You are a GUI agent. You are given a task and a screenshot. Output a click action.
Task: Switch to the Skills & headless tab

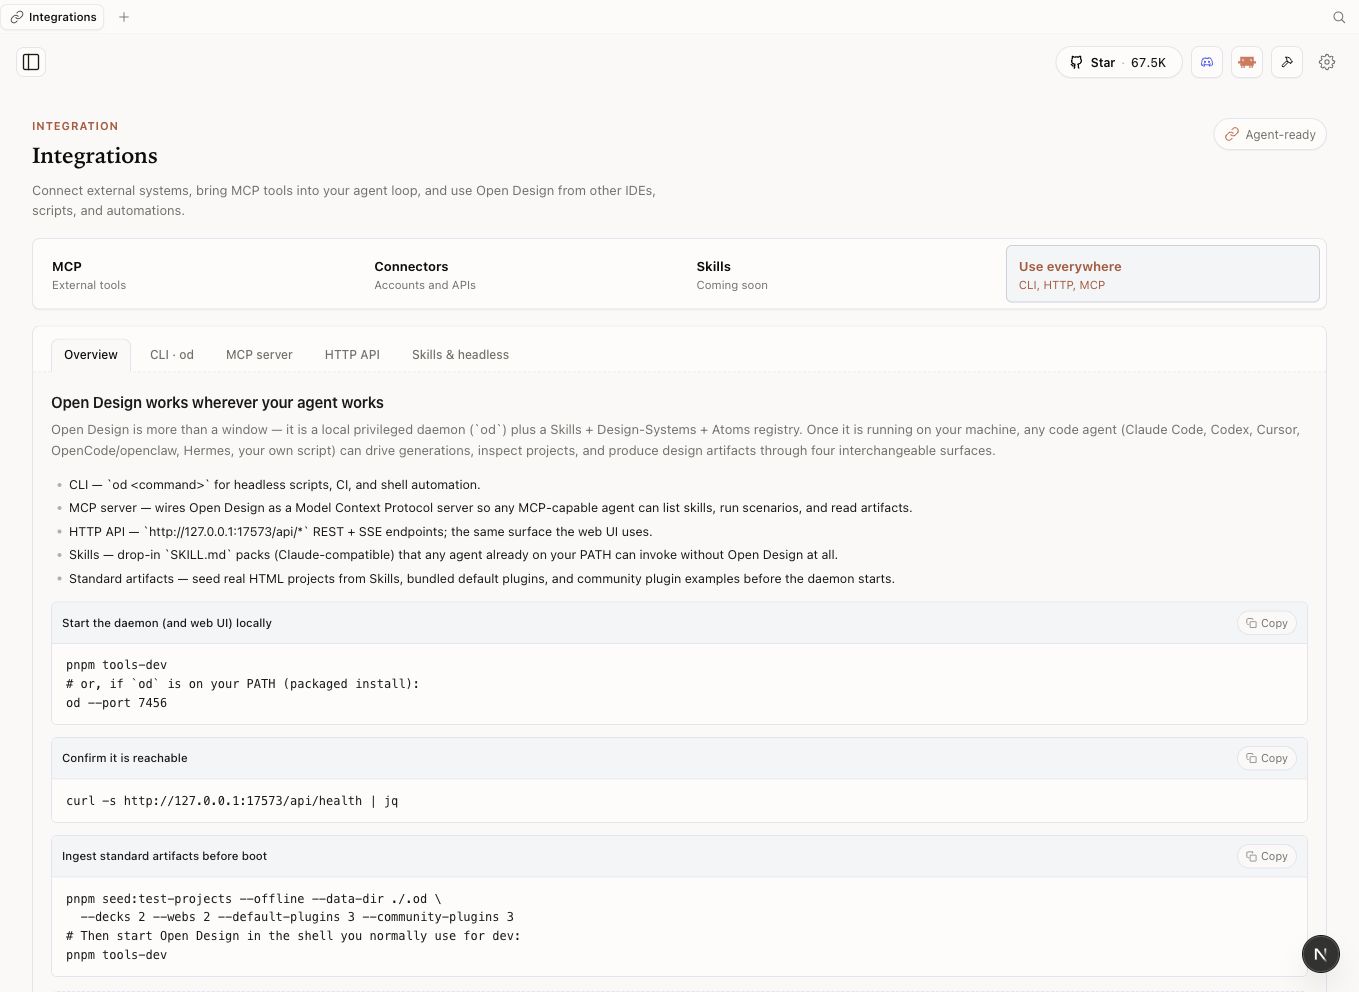(460, 355)
